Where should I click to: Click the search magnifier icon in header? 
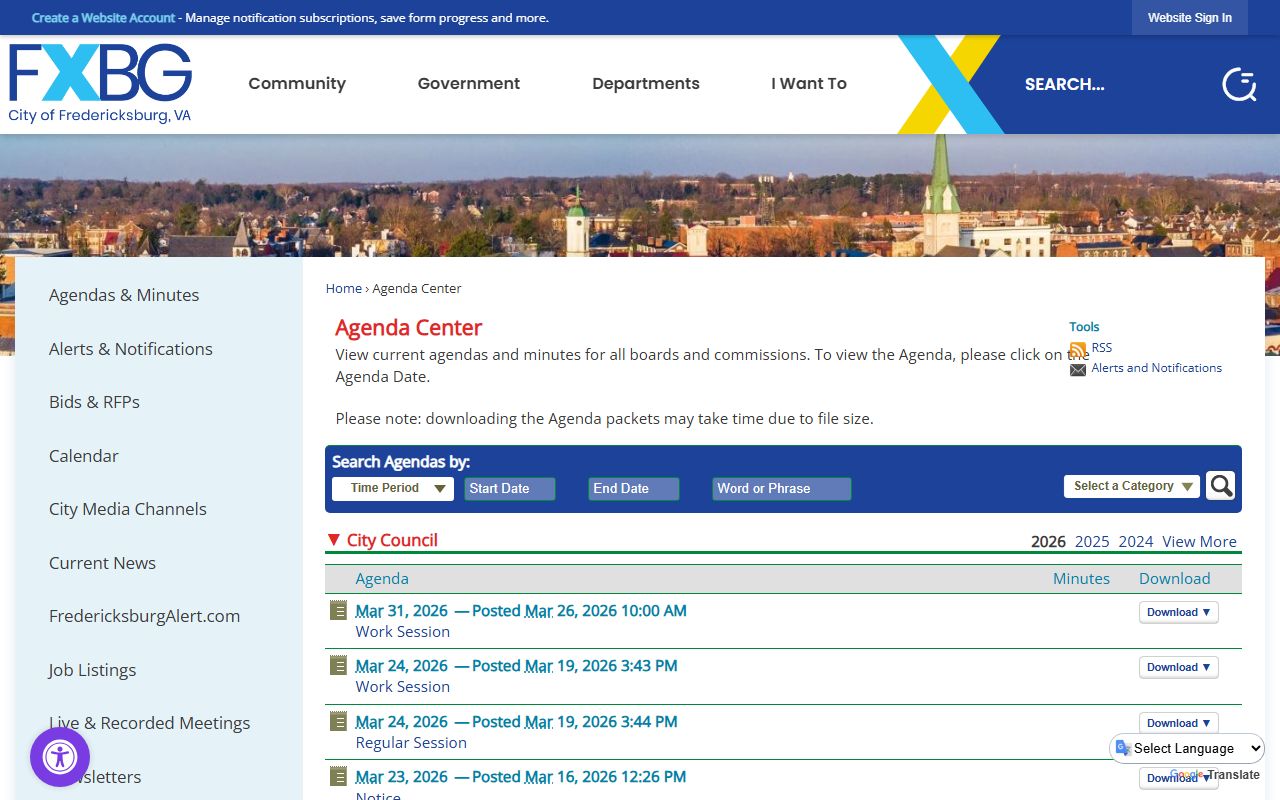pos(1239,85)
